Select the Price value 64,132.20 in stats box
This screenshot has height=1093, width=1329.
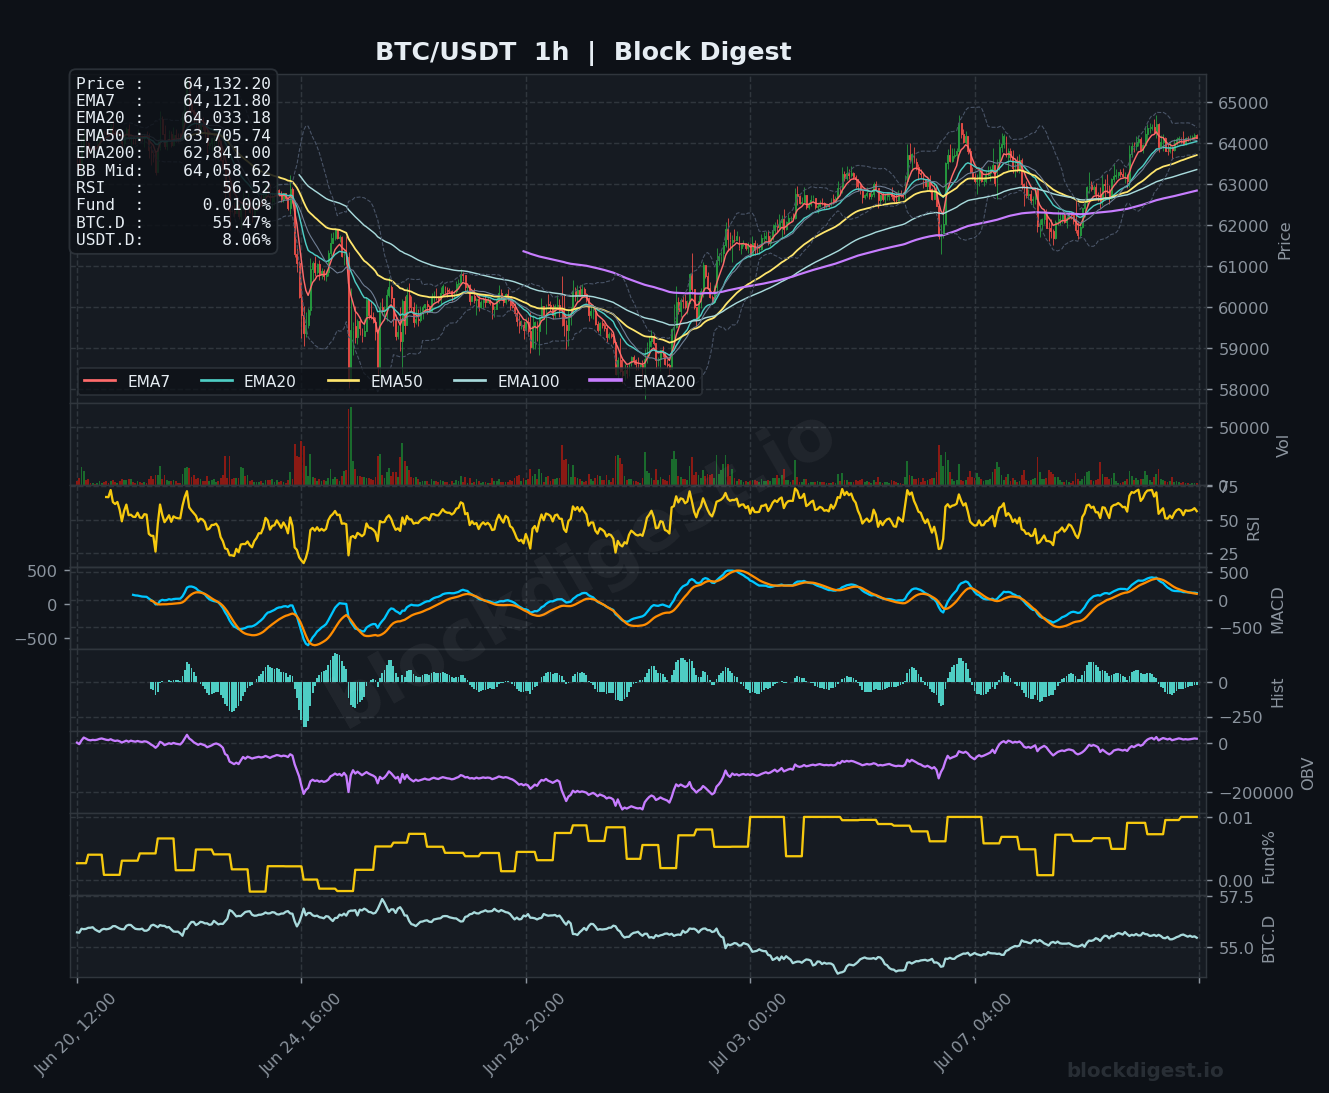[x=227, y=84]
